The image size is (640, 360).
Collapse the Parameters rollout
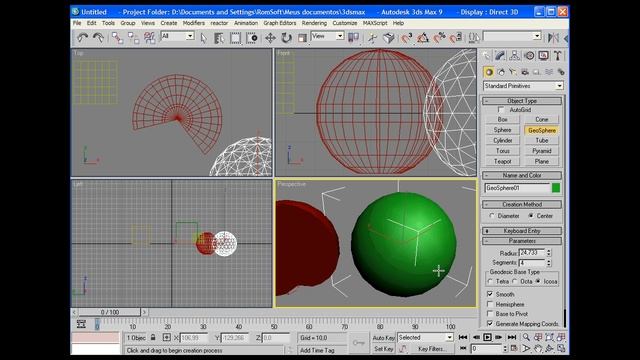[522, 241]
